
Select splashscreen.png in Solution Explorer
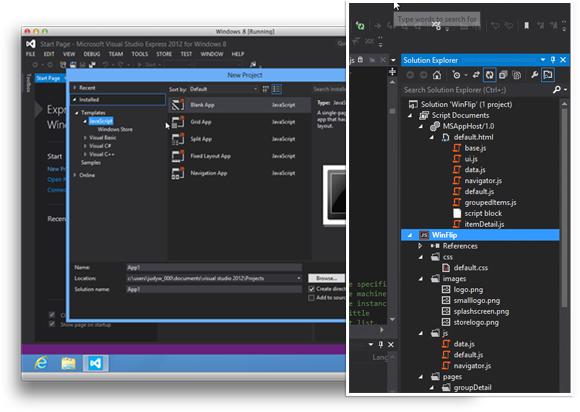pos(481,311)
